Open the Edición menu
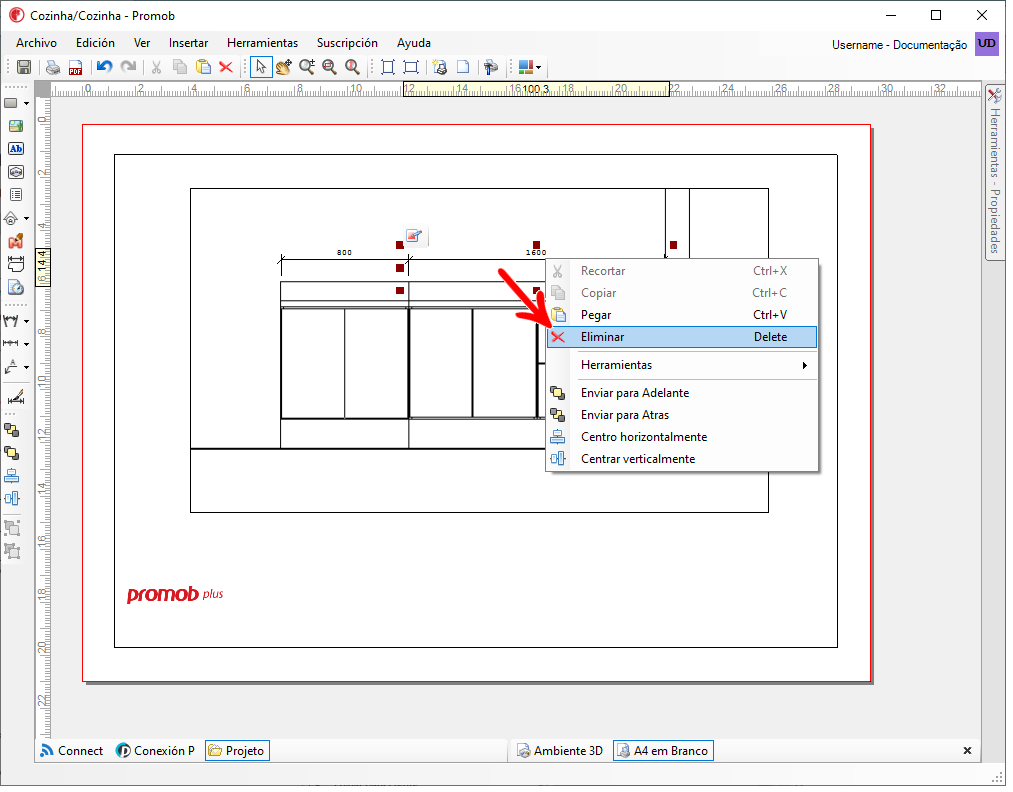 95,43
